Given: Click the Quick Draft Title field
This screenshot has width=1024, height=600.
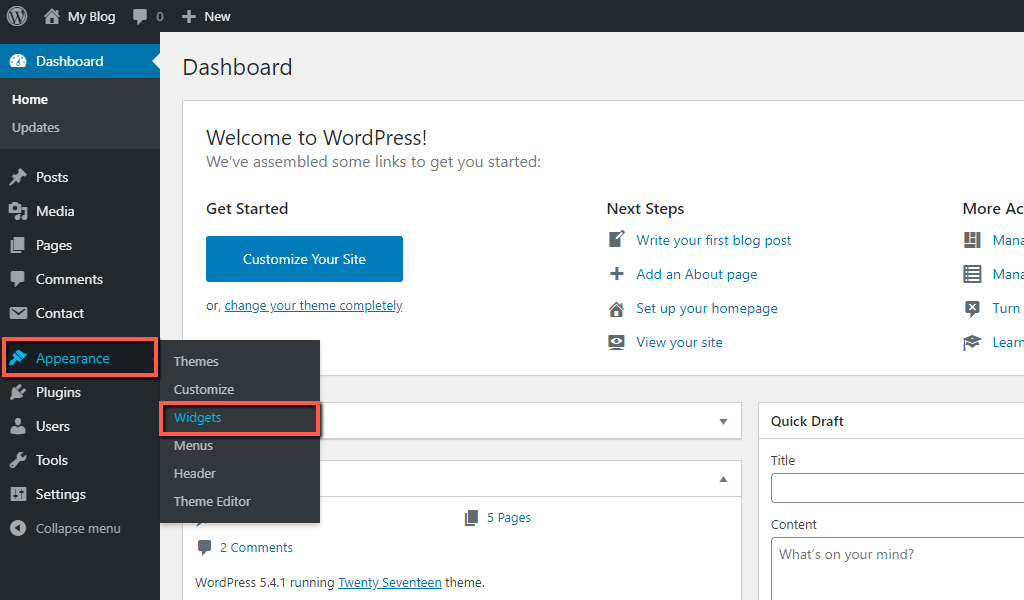Looking at the screenshot, I should [x=900, y=487].
